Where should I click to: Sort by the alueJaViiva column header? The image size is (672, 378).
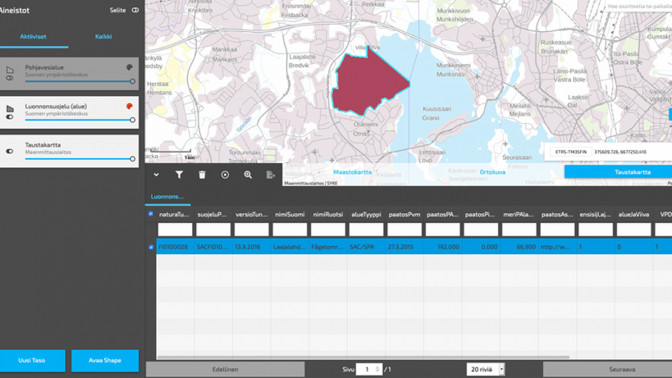(x=633, y=214)
